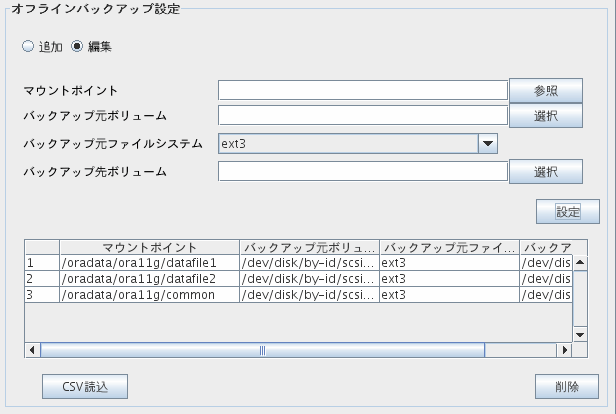This screenshot has width=616, height=414.
Task: Click the 設定 button
Action: tap(568, 211)
